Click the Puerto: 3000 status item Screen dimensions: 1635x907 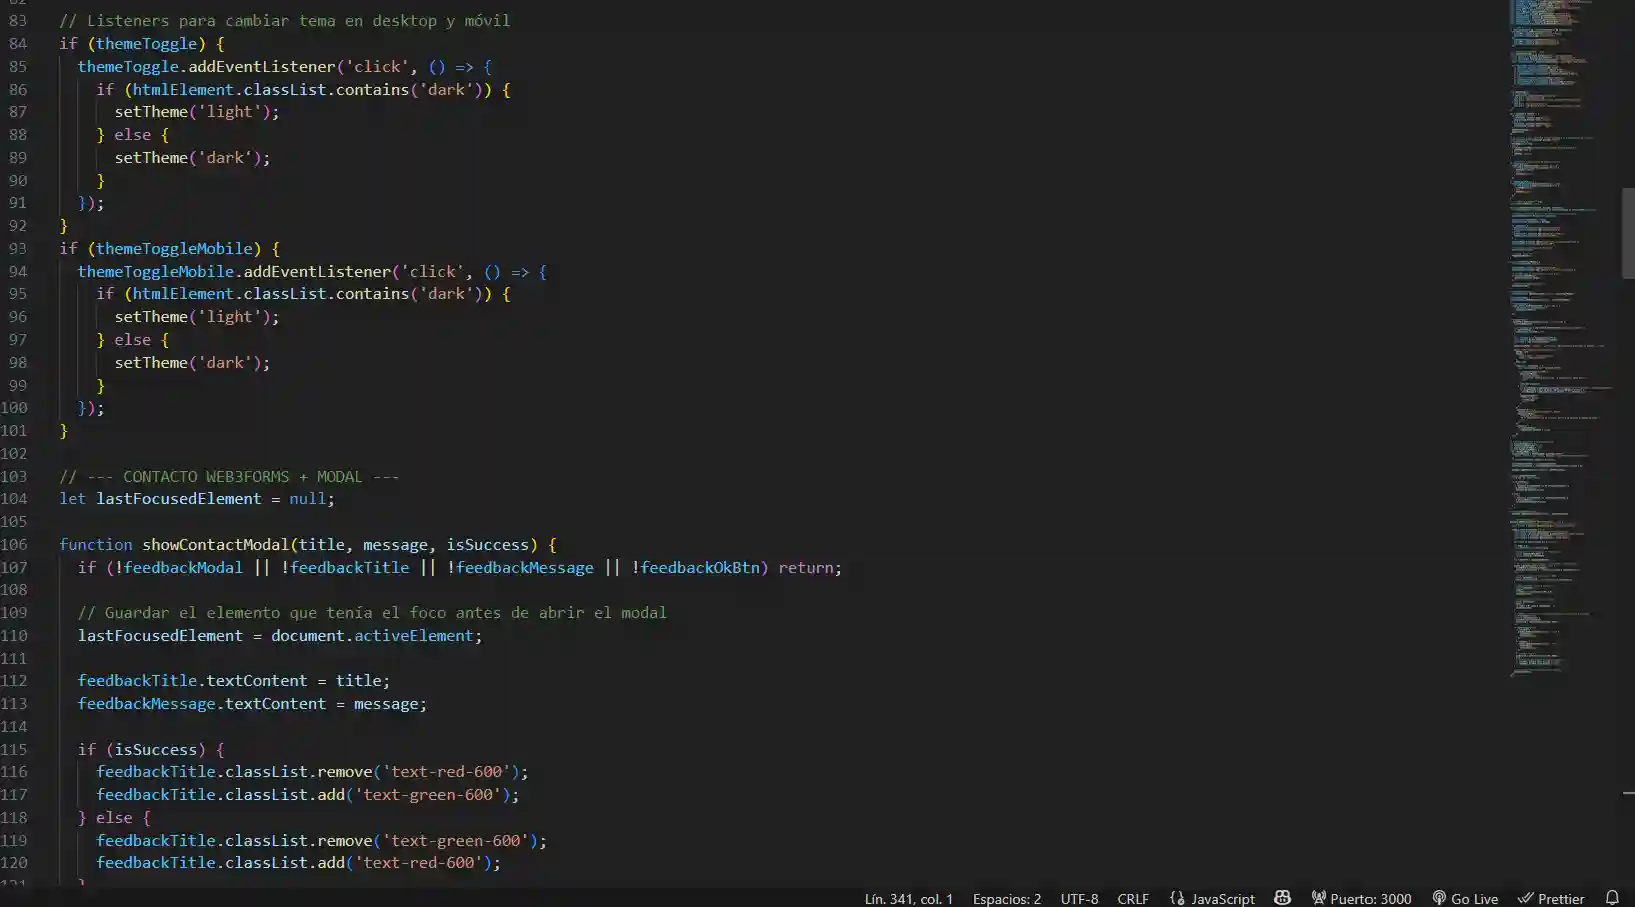tap(1361, 898)
